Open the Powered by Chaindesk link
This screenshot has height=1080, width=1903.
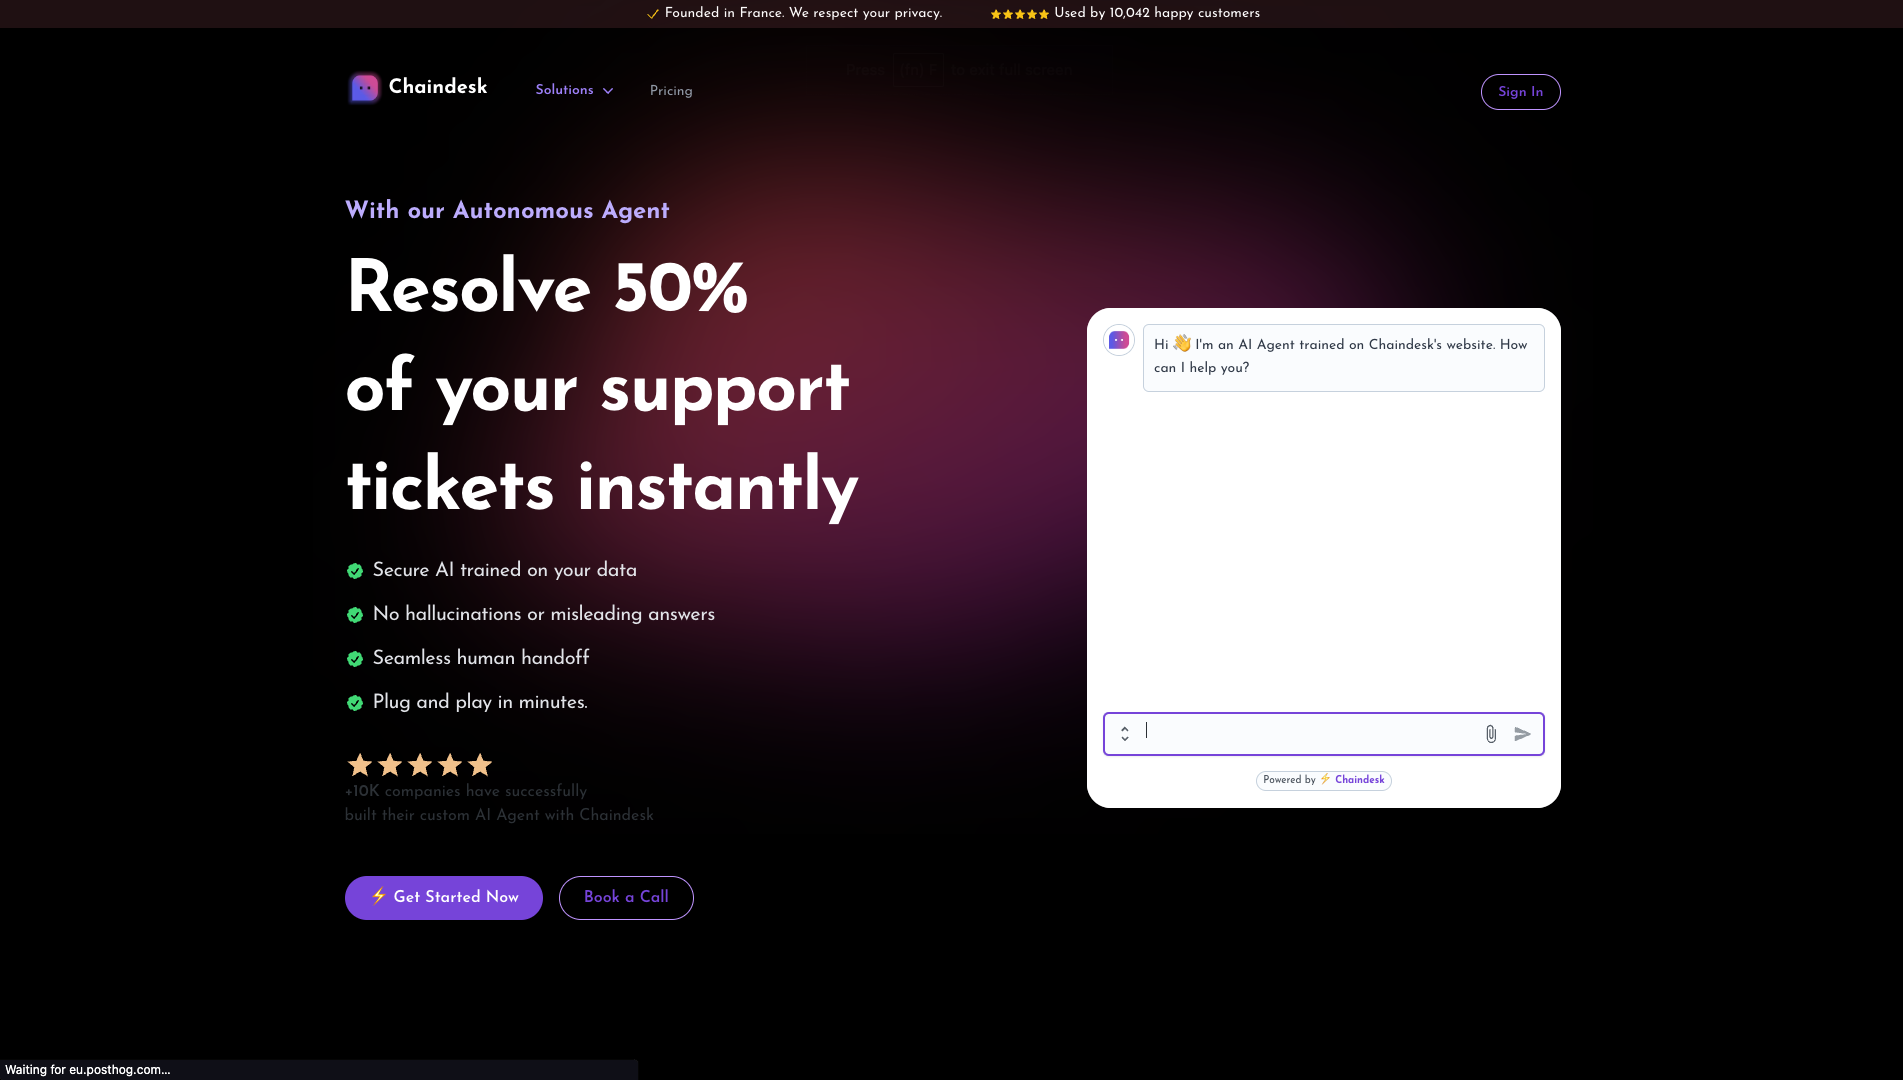1323,780
